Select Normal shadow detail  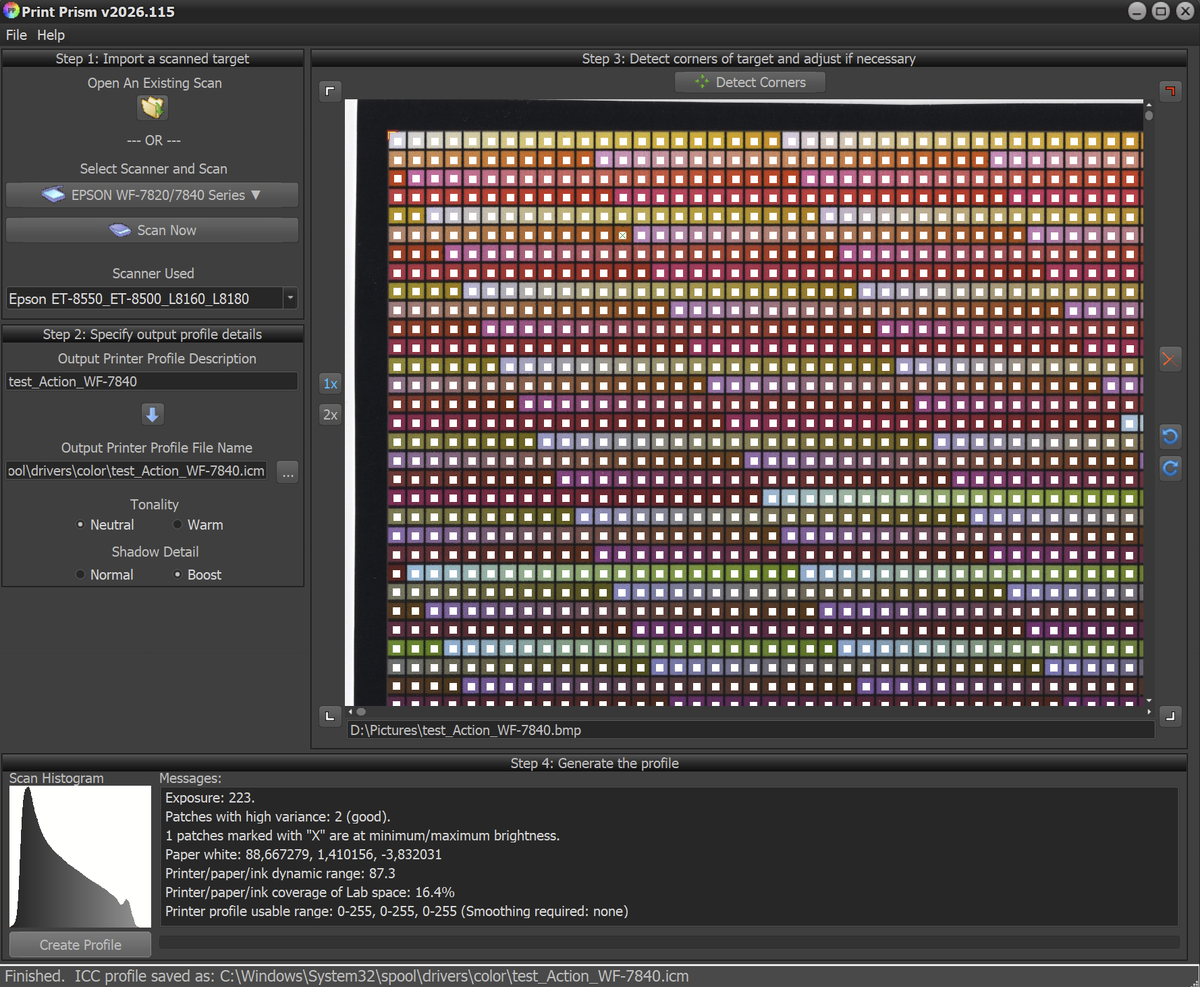(81, 575)
